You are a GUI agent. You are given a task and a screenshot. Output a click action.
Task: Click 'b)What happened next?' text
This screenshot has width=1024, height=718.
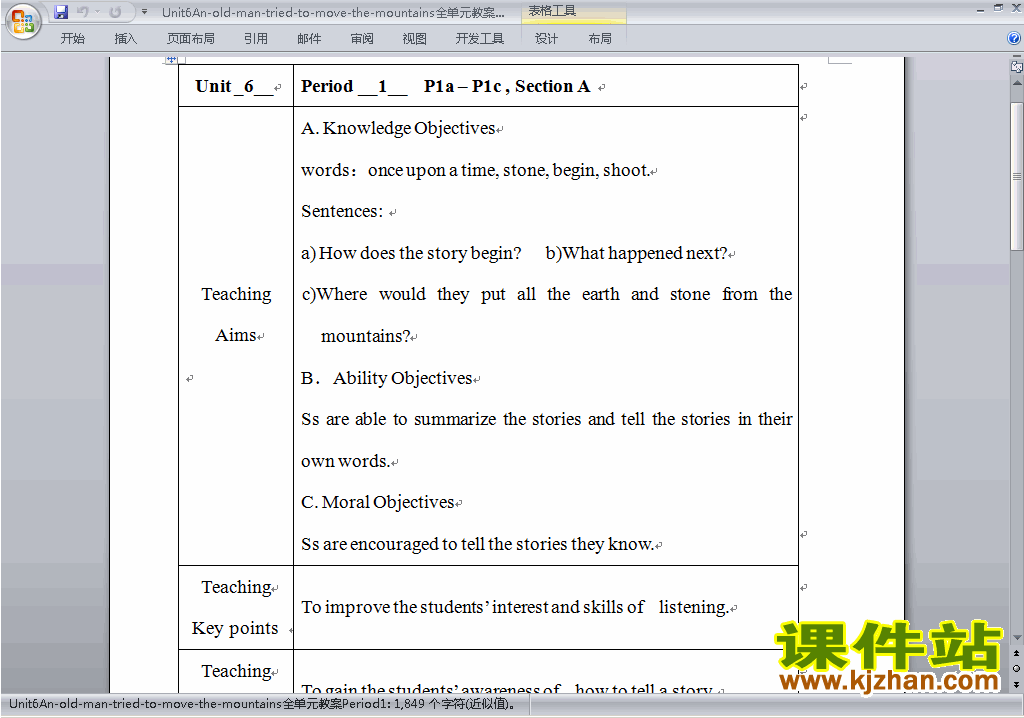[x=637, y=253]
